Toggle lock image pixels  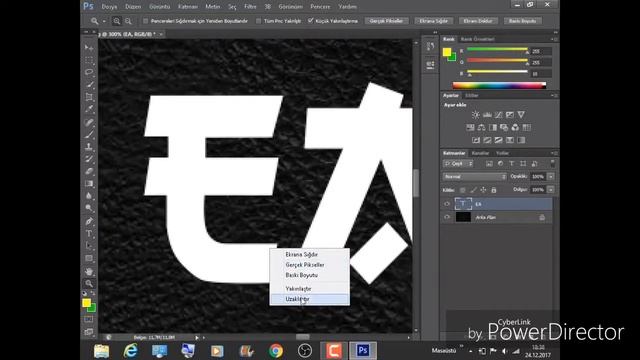[473, 190]
